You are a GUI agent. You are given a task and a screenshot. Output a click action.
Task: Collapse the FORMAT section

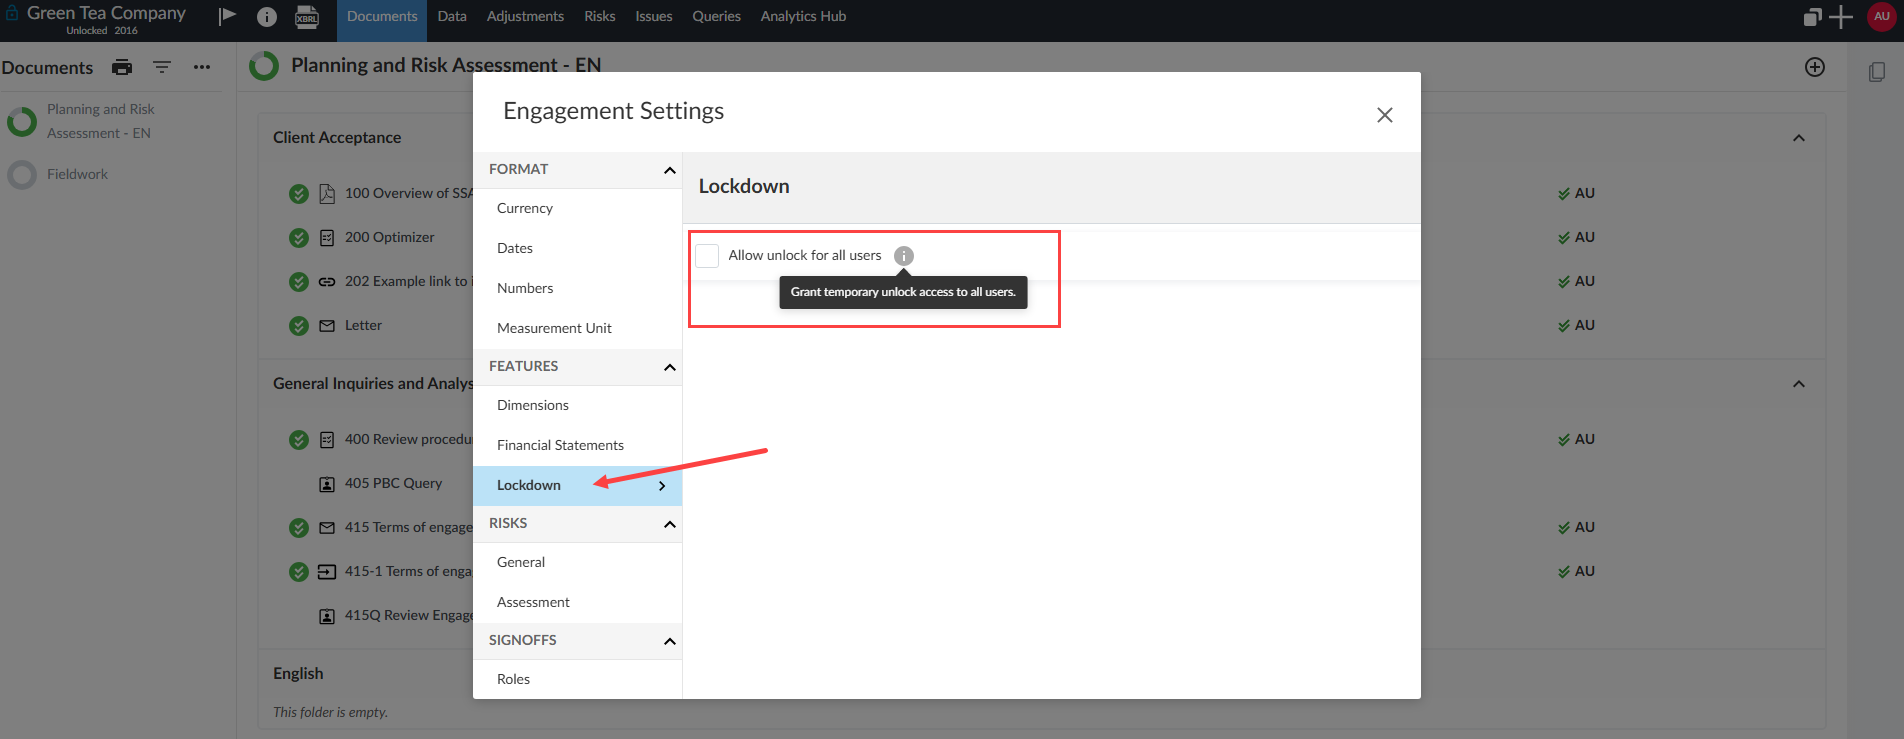point(670,170)
